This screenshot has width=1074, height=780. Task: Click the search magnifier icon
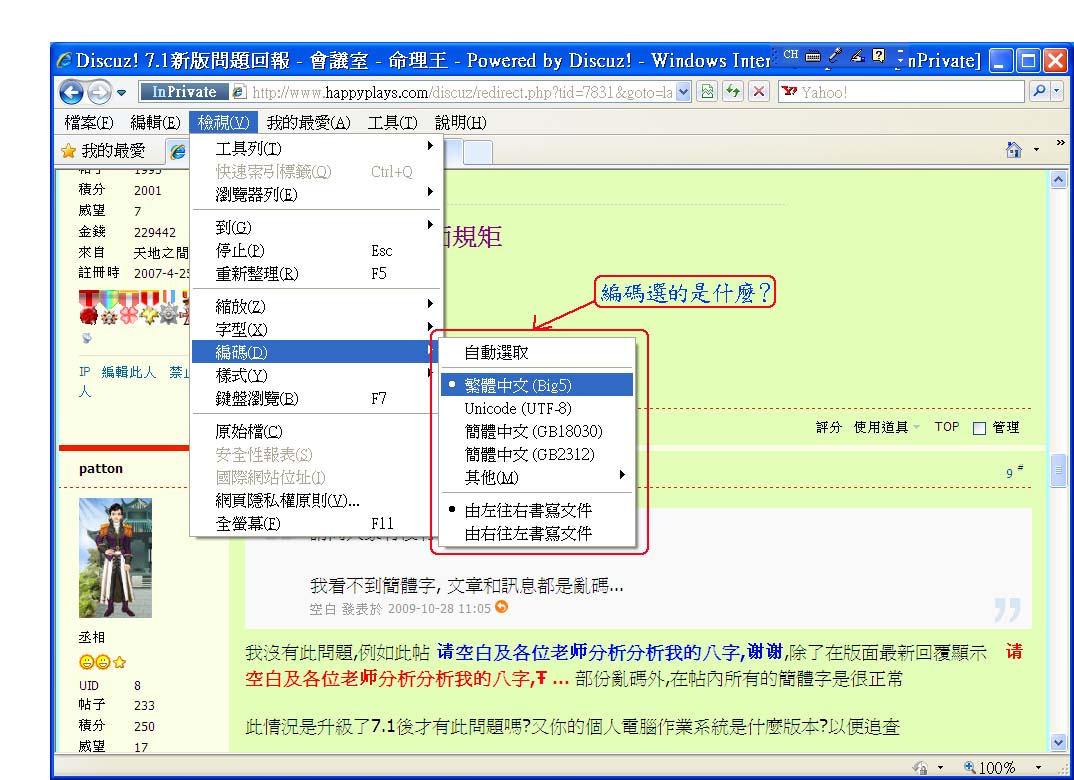click(1039, 92)
